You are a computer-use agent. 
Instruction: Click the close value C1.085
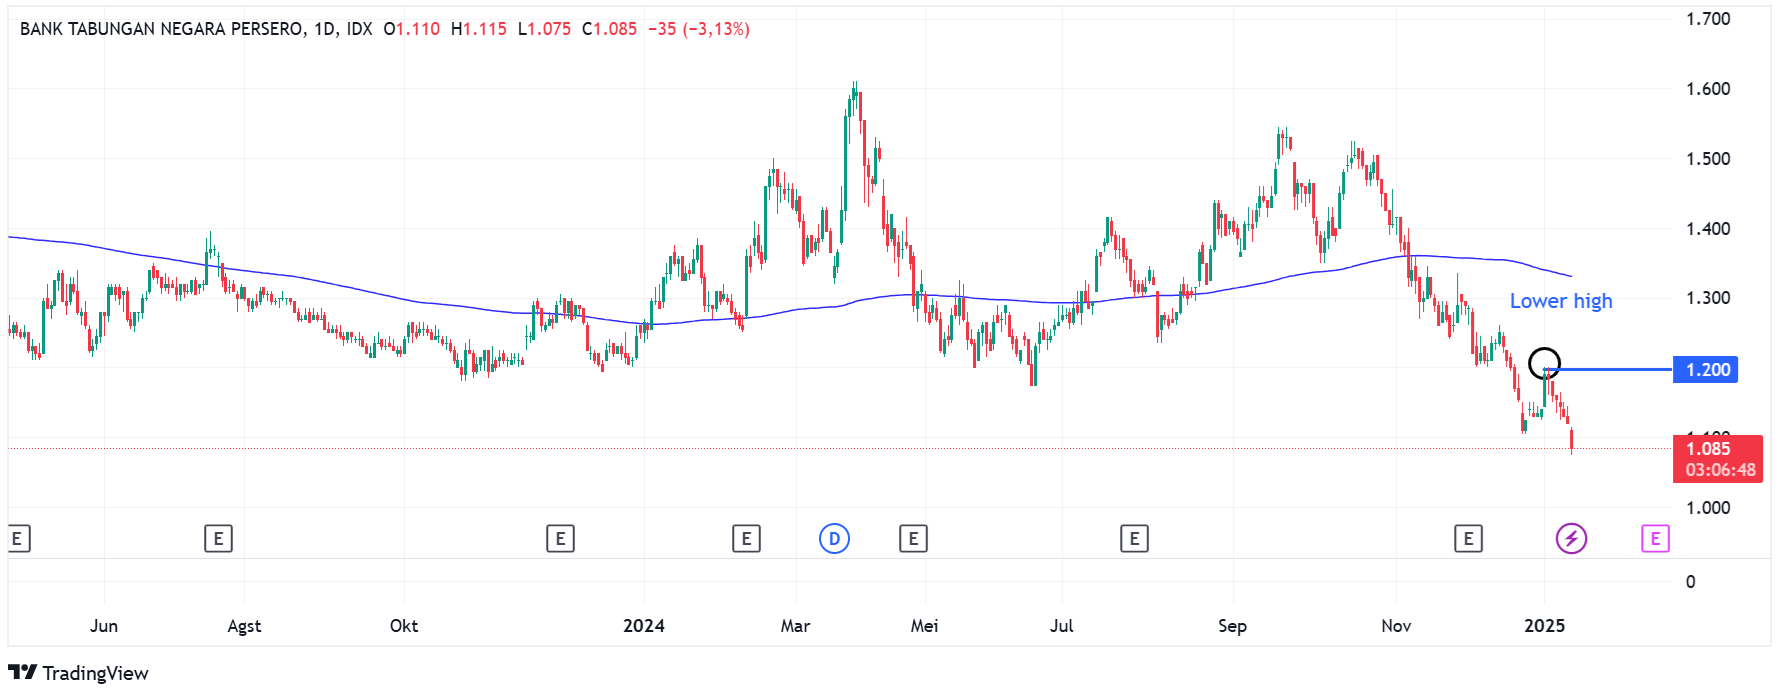(x=609, y=29)
